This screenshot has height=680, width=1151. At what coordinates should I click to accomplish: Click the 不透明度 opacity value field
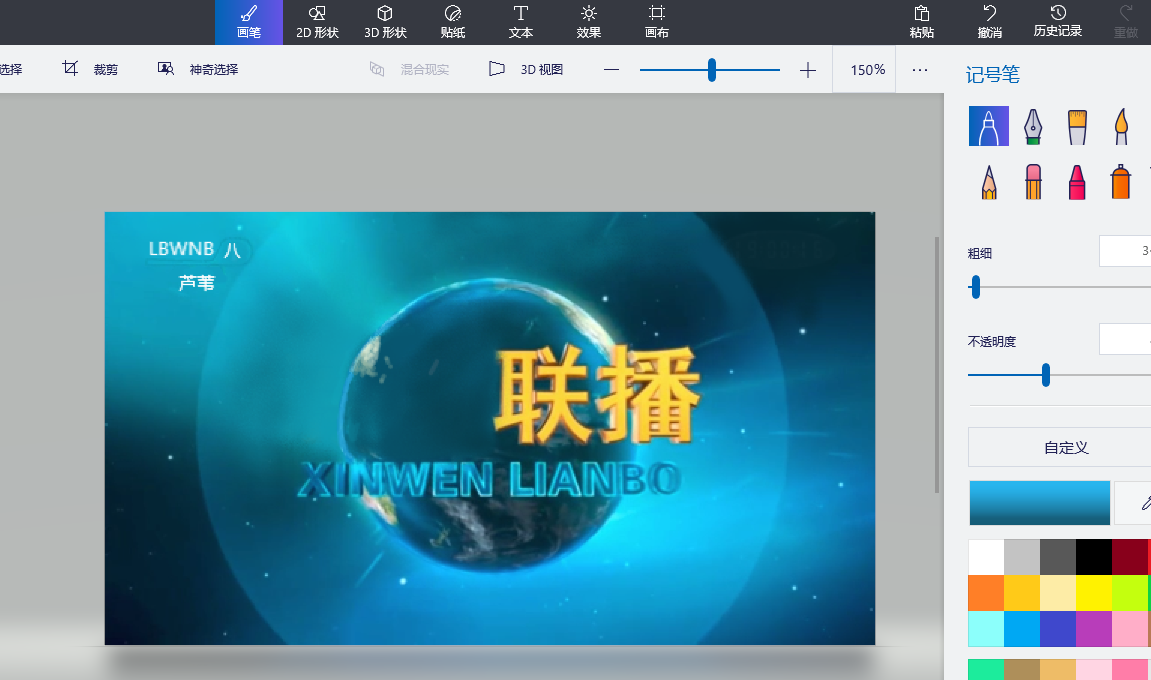point(1125,339)
